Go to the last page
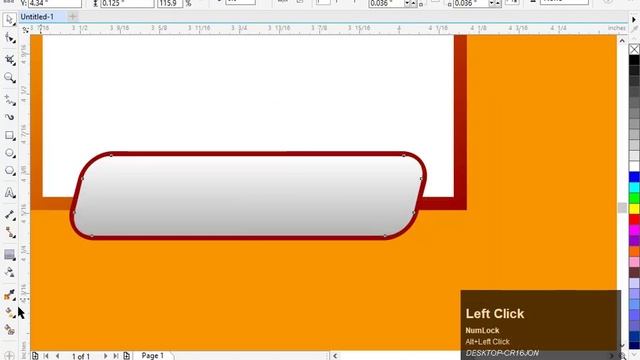The image size is (640, 360). (116, 356)
